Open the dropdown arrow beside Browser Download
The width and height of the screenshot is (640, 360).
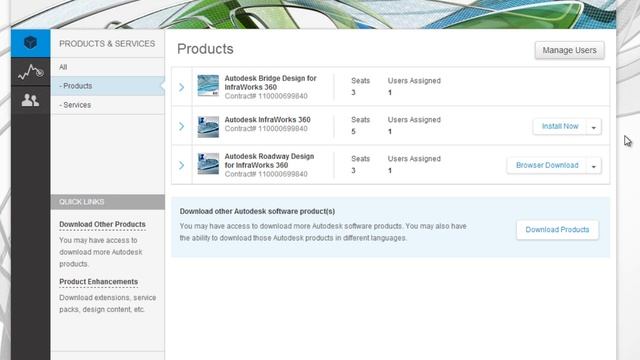pos(594,166)
